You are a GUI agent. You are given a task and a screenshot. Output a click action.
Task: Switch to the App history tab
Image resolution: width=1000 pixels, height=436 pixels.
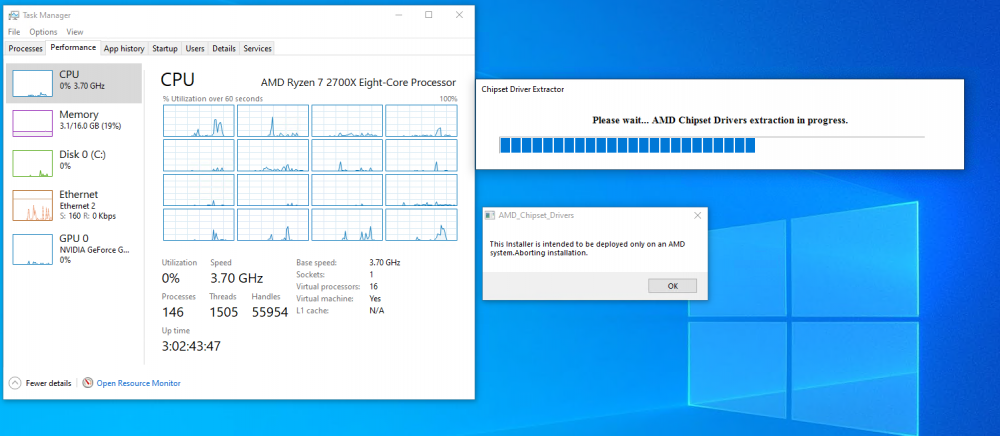pos(124,48)
